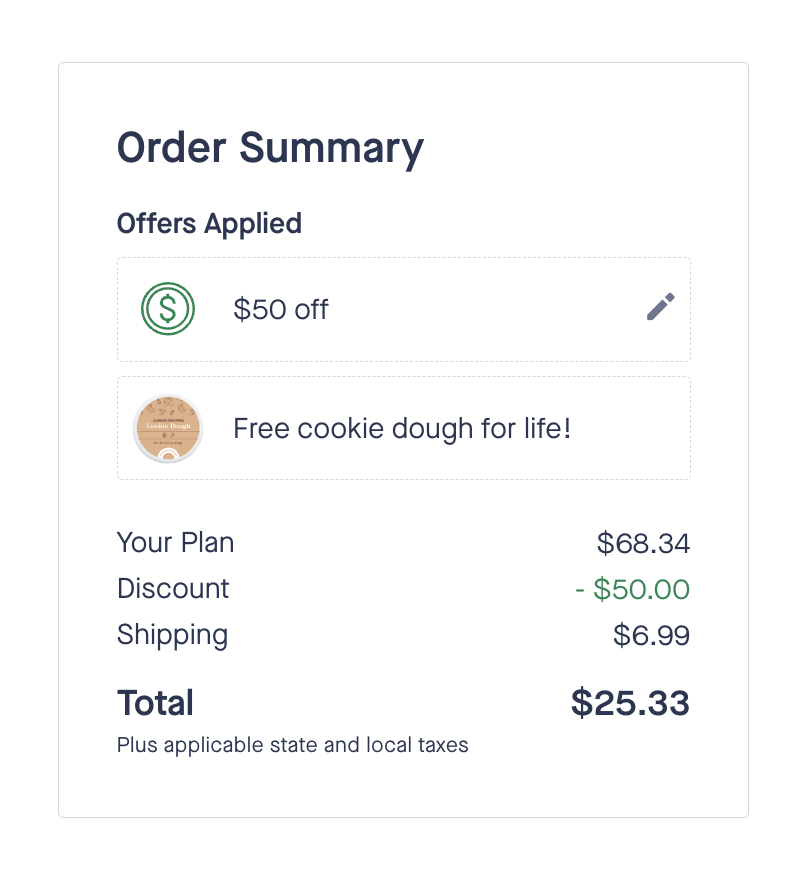The height and width of the screenshot is (884, 806).
Task: Click the green -$50.00 discount amount
Action: coord(632,589)
